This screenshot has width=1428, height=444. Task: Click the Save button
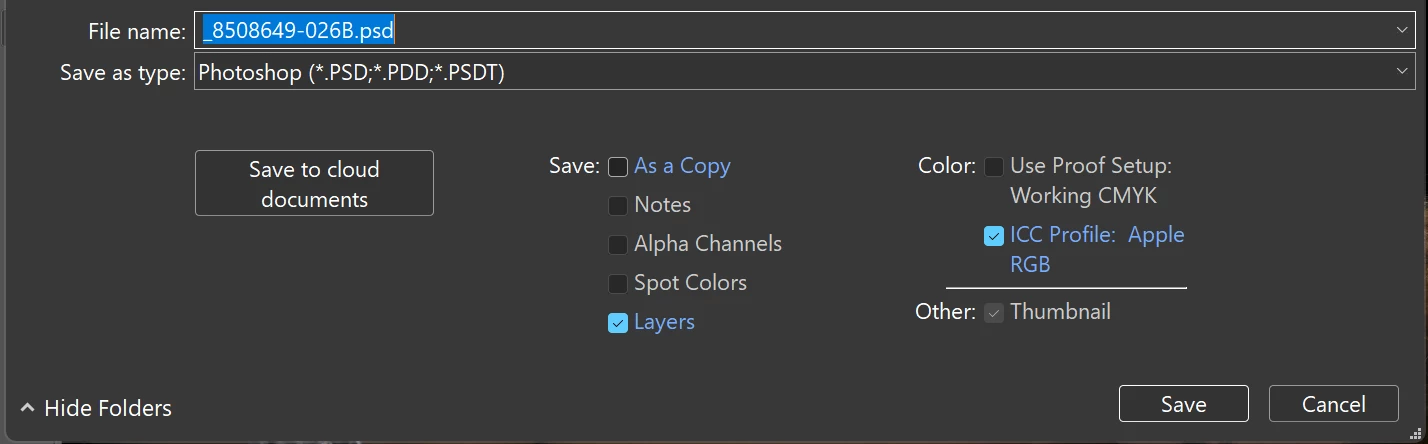[1183, 404]
